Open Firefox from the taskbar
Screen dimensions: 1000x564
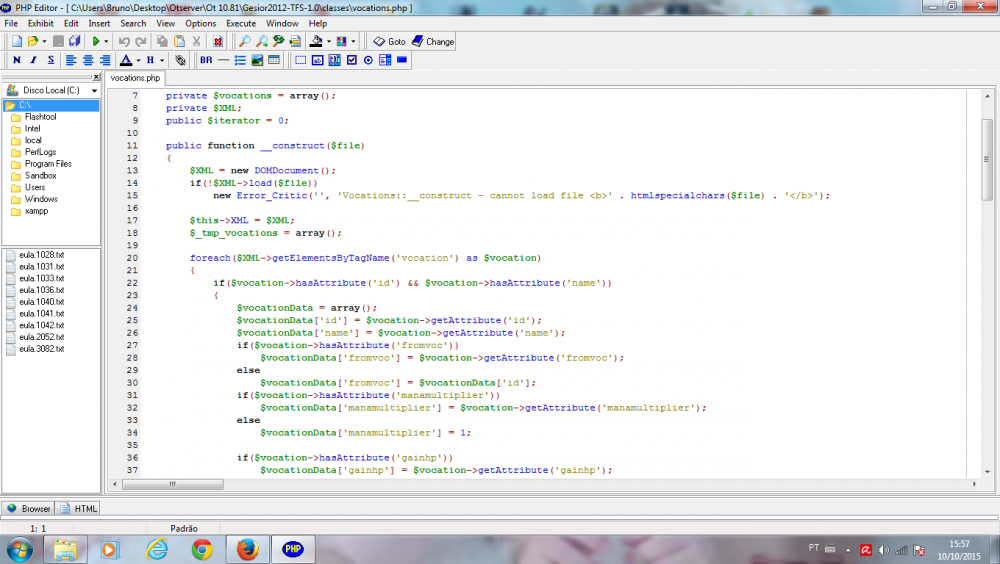247,549
